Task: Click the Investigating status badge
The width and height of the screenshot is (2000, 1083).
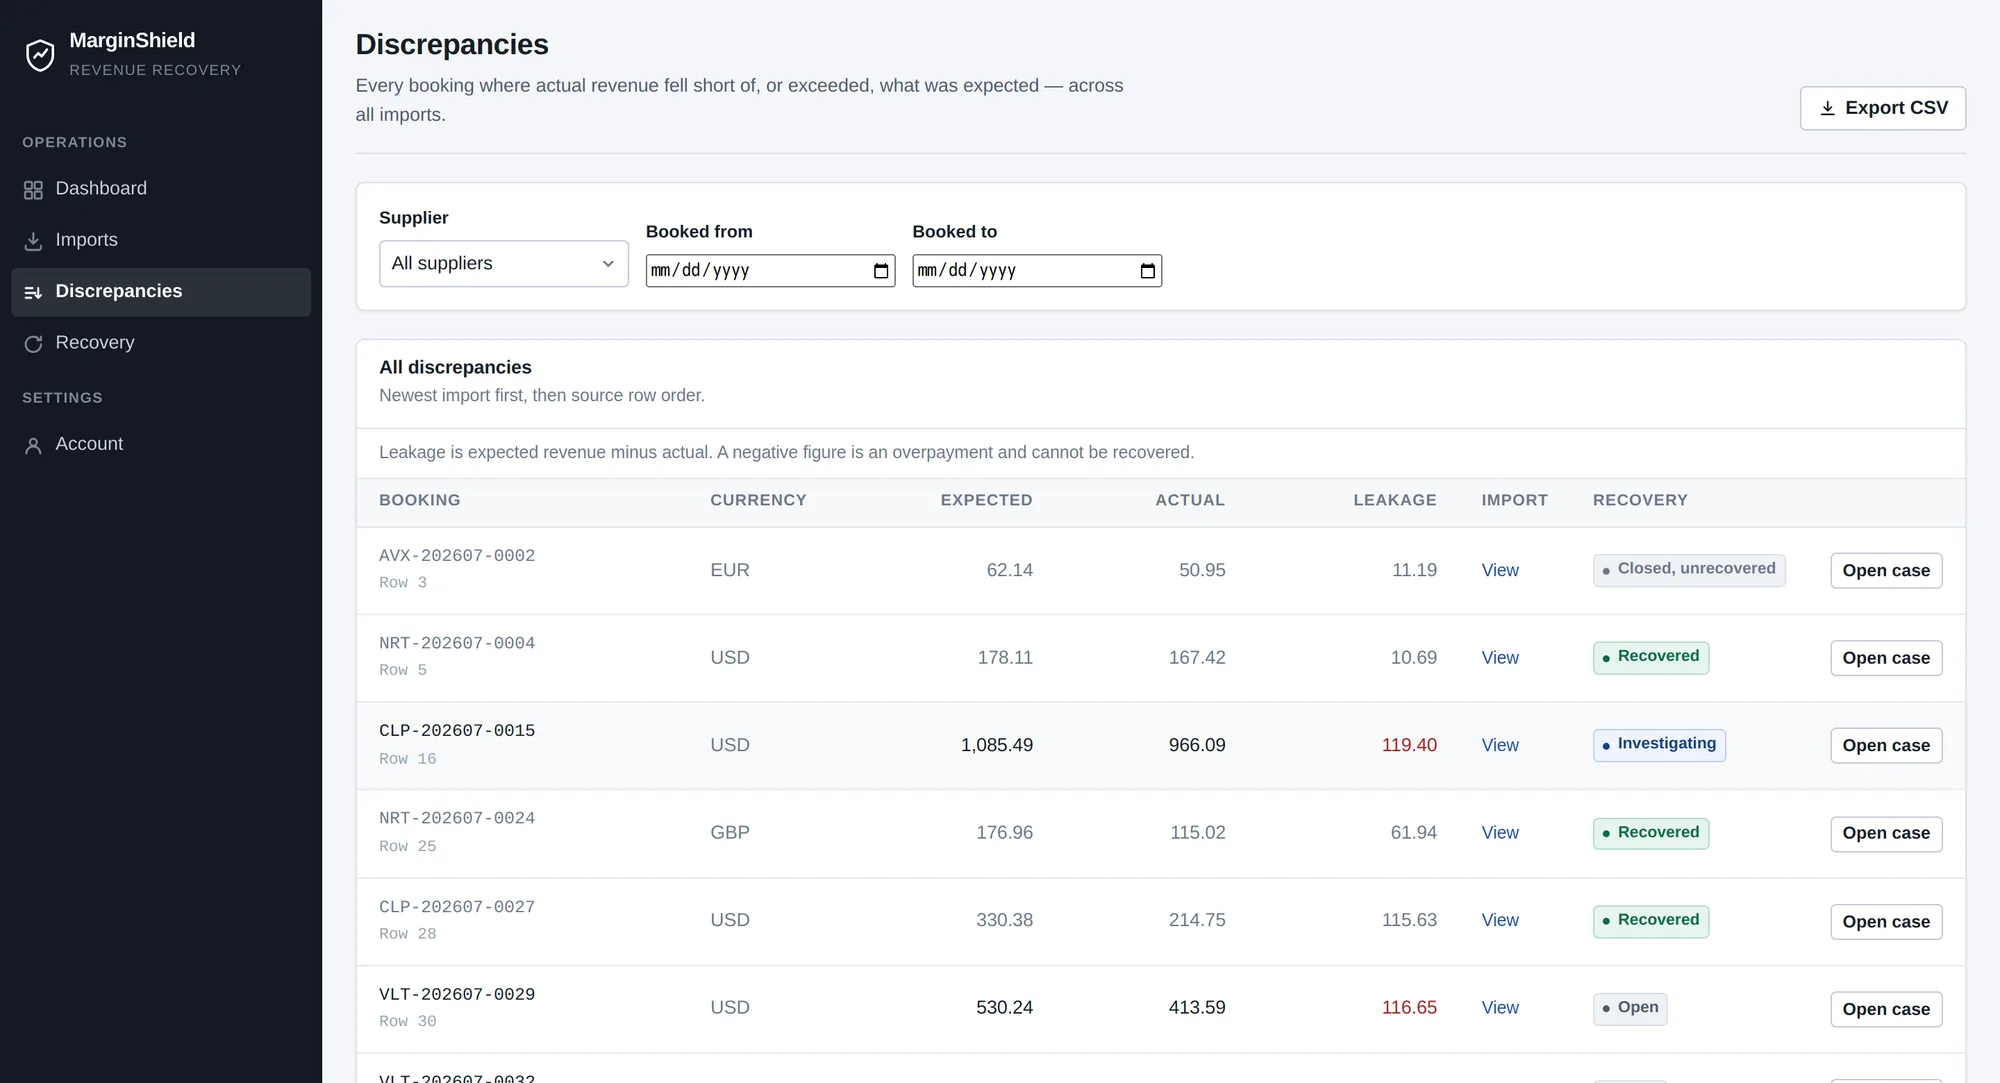Action: point(1659,744)
